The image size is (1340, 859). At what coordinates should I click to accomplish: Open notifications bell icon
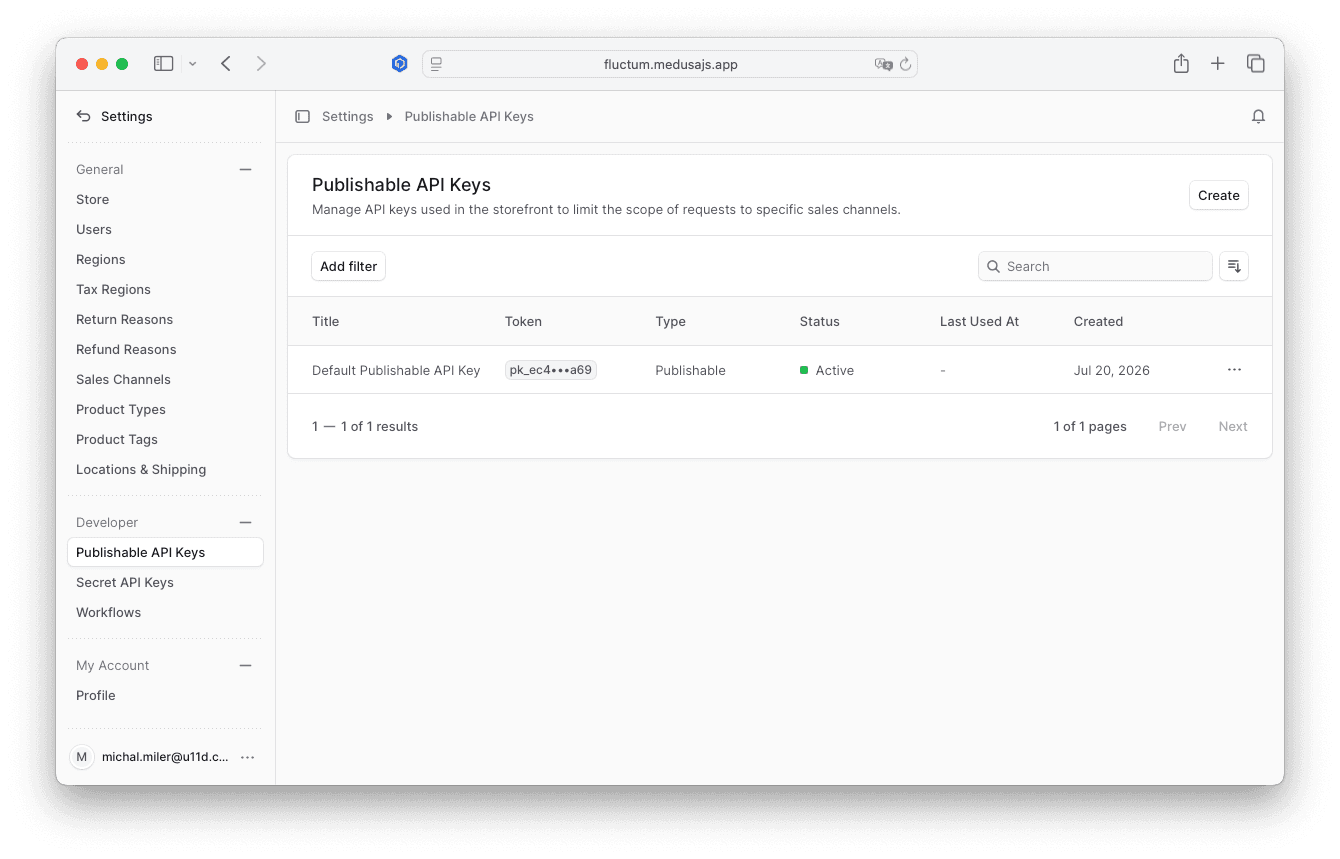[1258, 116]
